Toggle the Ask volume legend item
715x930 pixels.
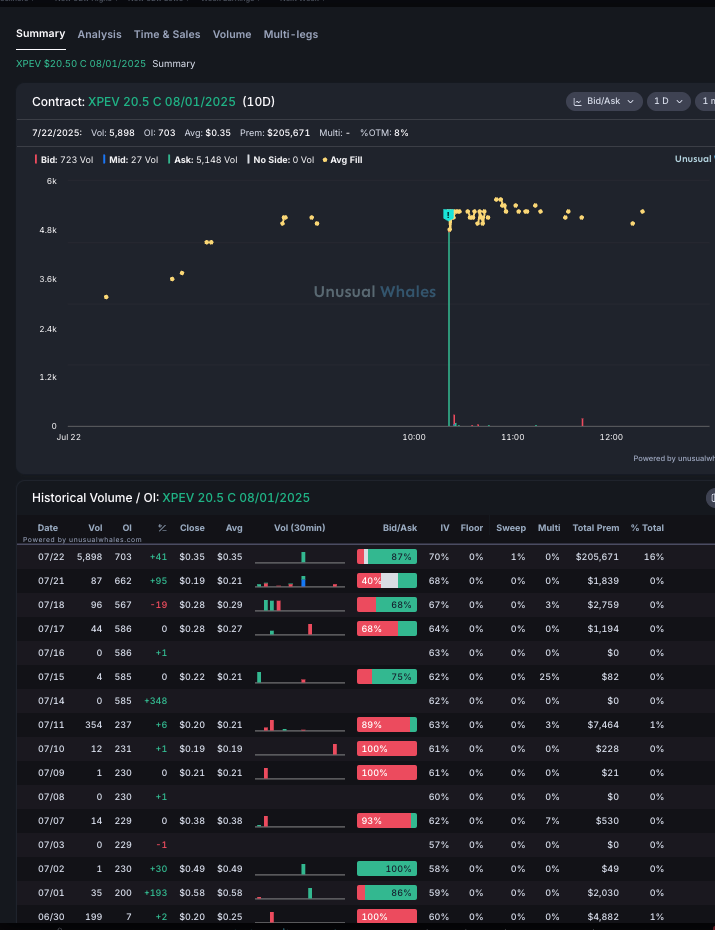coord(203,160)
